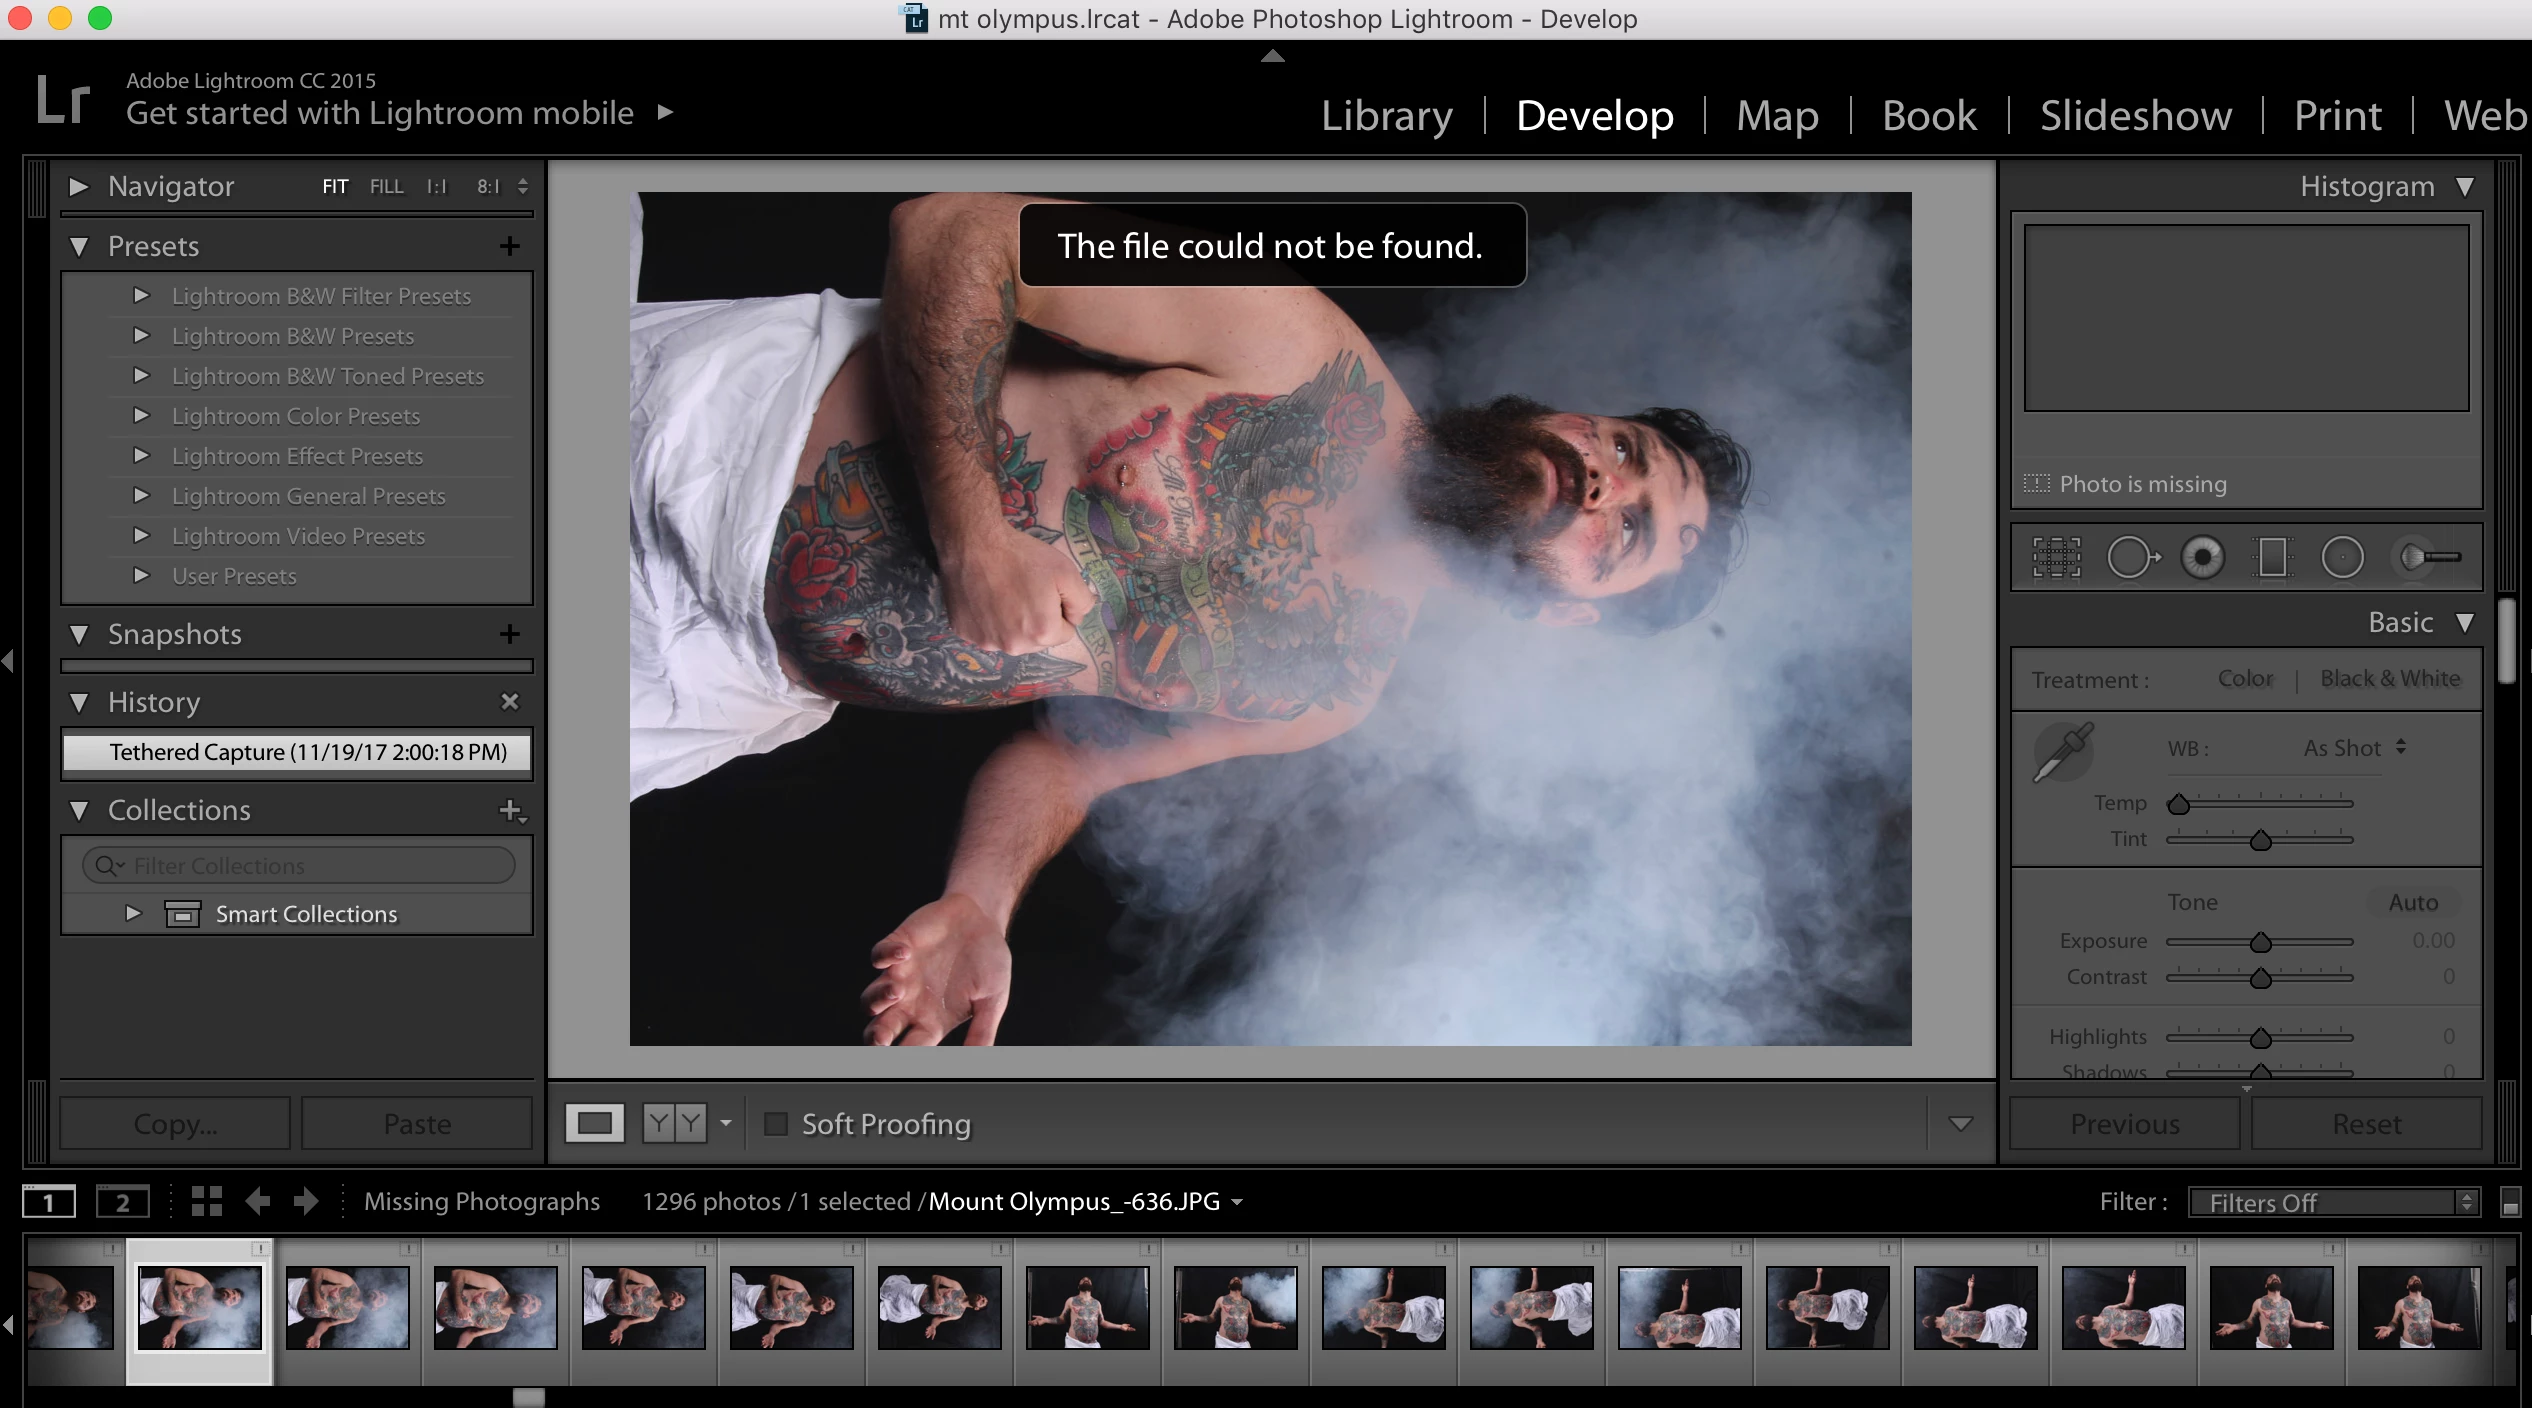
Task: Click the Auto tone button
Action: [2413, 903]
